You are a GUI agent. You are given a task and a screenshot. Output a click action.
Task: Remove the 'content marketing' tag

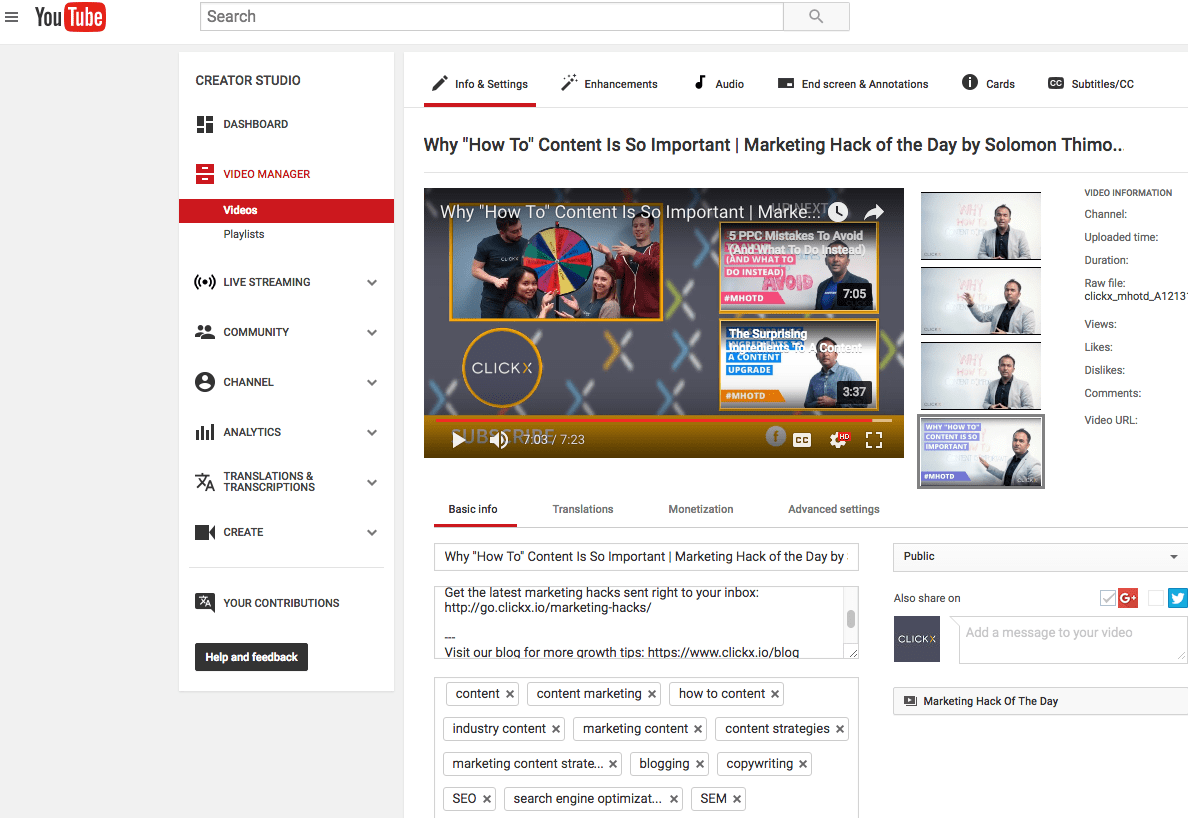point(652,694)
